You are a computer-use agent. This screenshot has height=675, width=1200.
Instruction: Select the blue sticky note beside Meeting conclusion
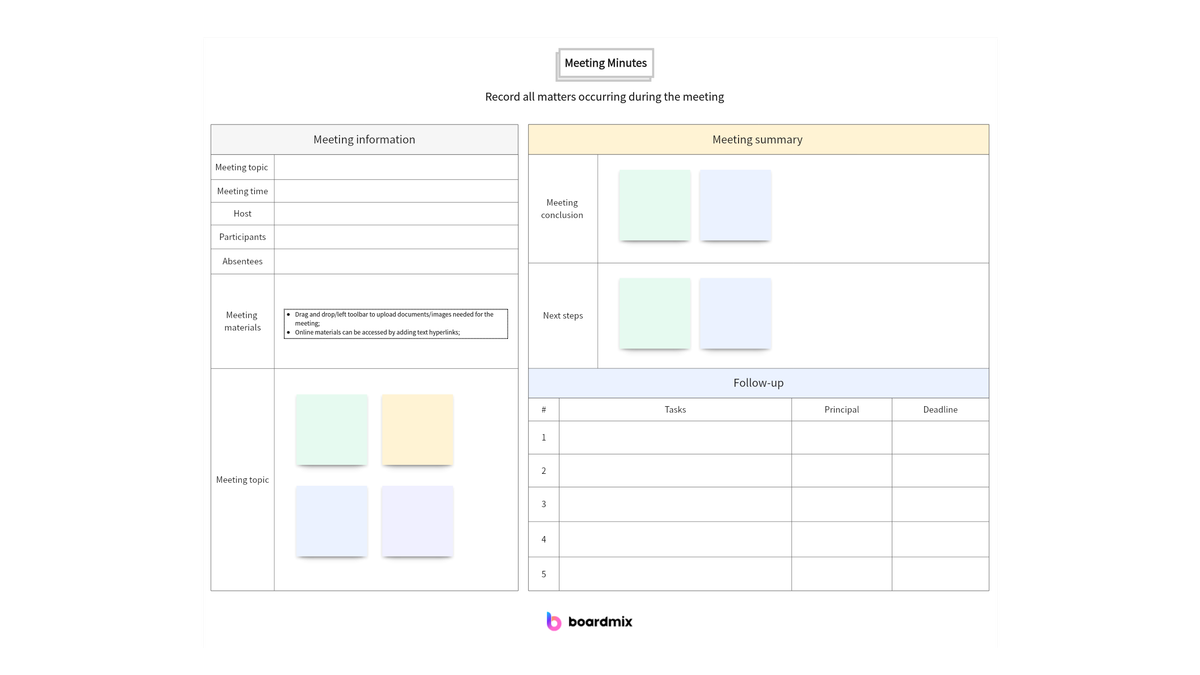click(x=735, y=205)
